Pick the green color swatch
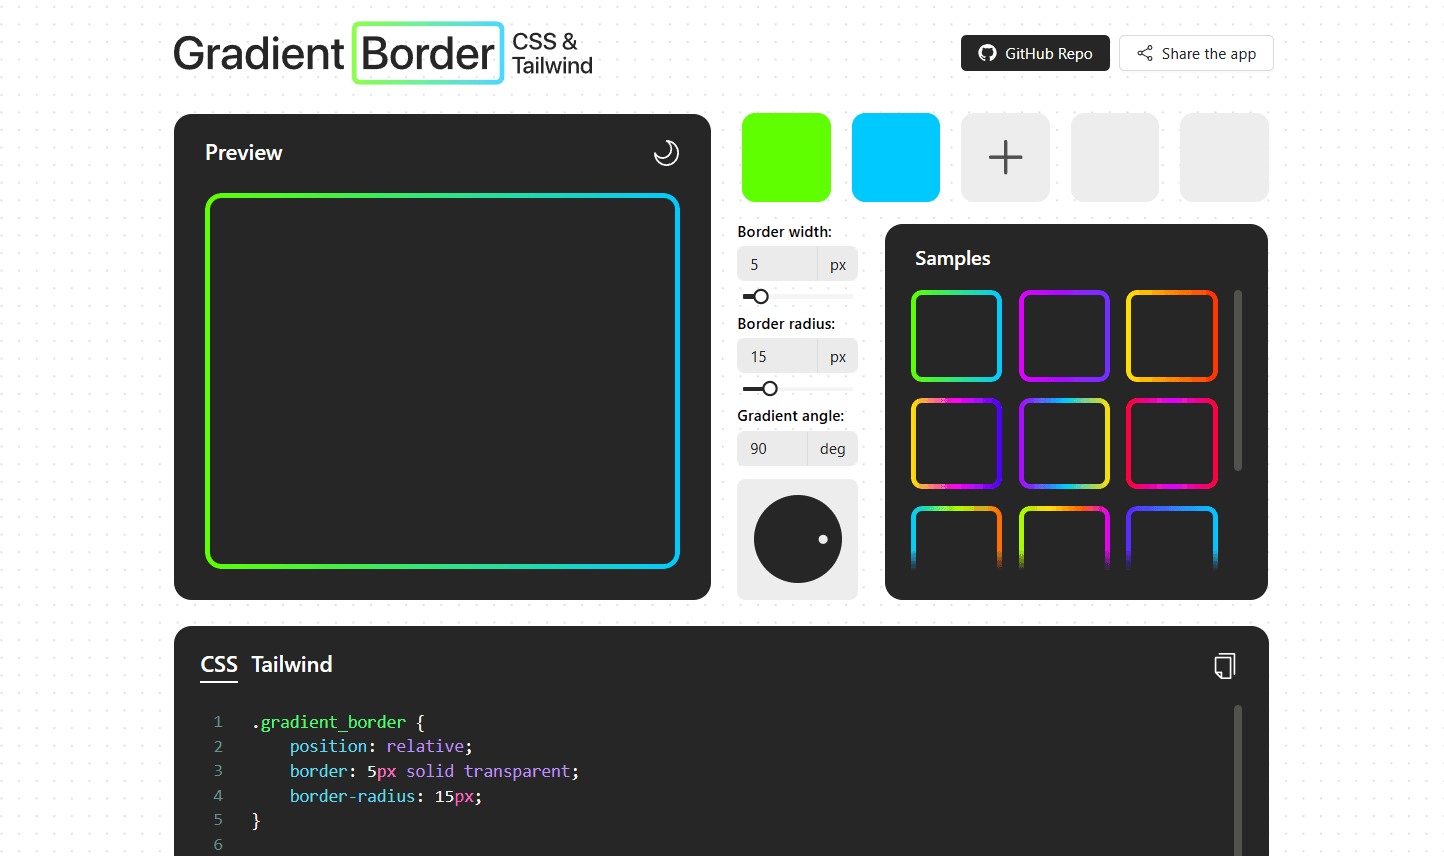Image resolution: width=1444 pixels, height=856 pixels. click(x=786, y=157)
